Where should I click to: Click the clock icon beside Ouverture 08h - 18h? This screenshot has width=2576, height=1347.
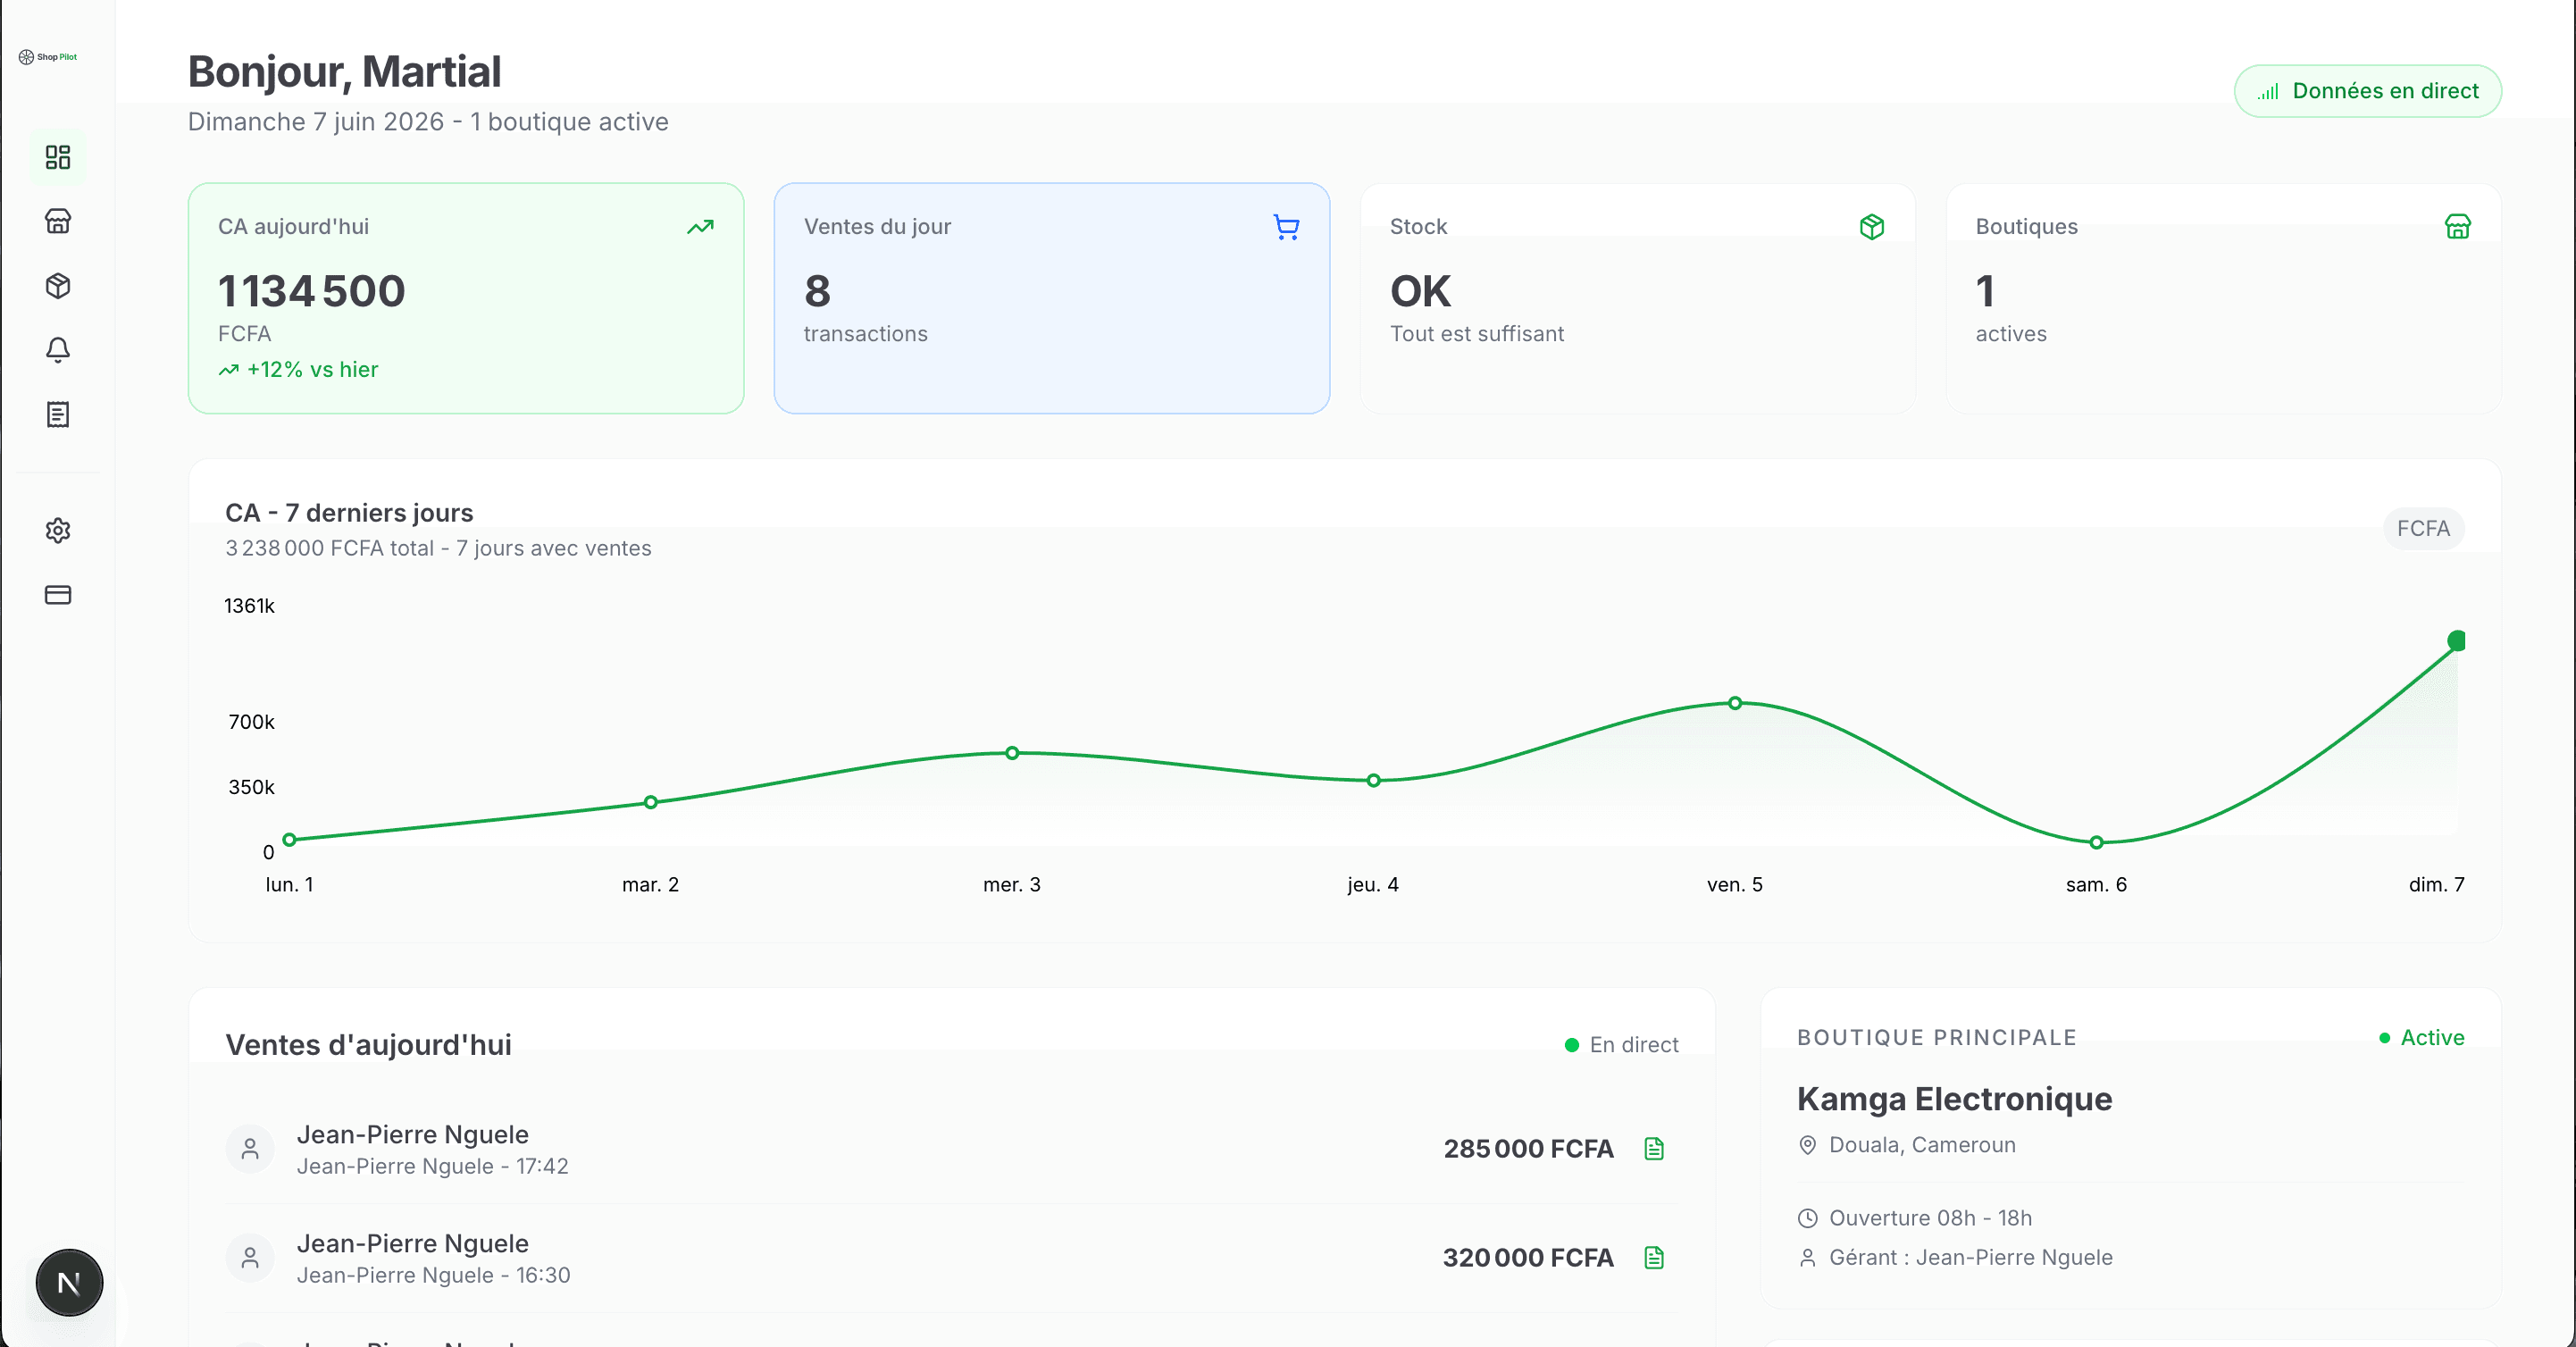coord(1808,1218)
